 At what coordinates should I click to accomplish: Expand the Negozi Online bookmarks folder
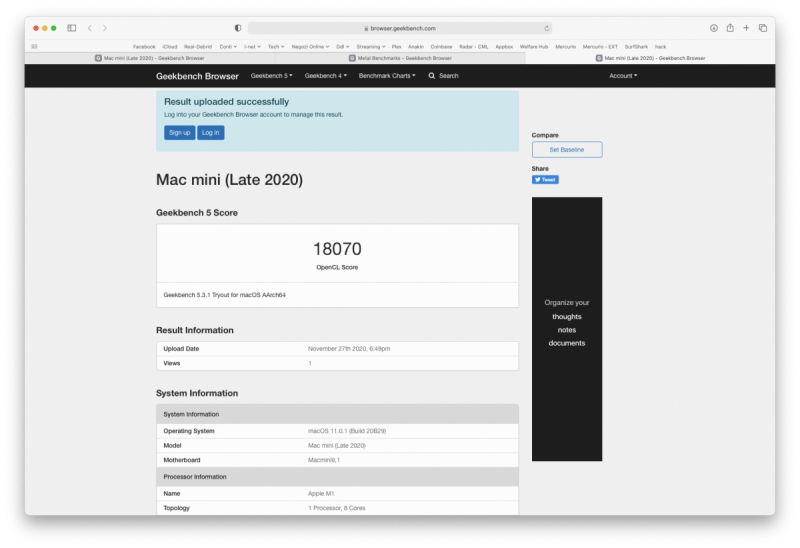(x=310, y=46)
